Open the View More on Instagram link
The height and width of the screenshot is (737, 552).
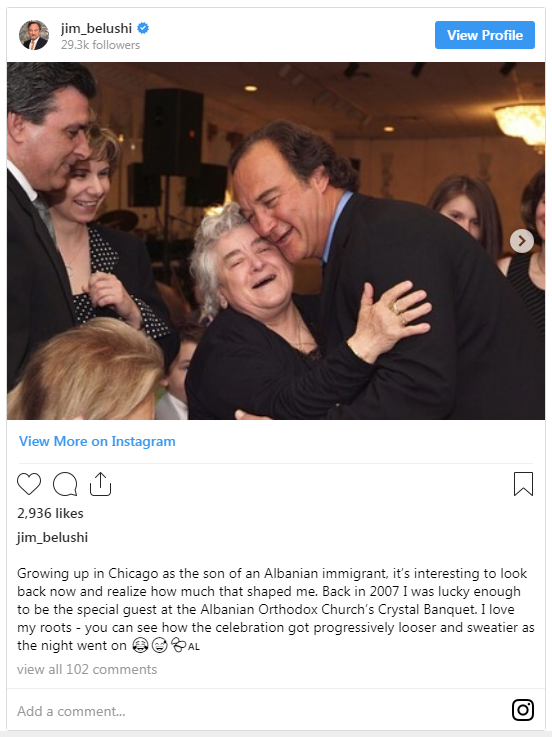(x=97, y=441)
